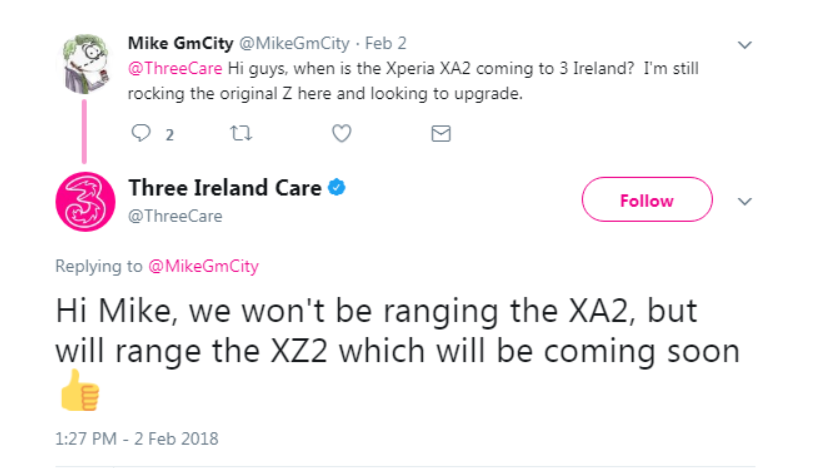
Task: Follow Three Ireland Care
Action: tap(646, 200)
